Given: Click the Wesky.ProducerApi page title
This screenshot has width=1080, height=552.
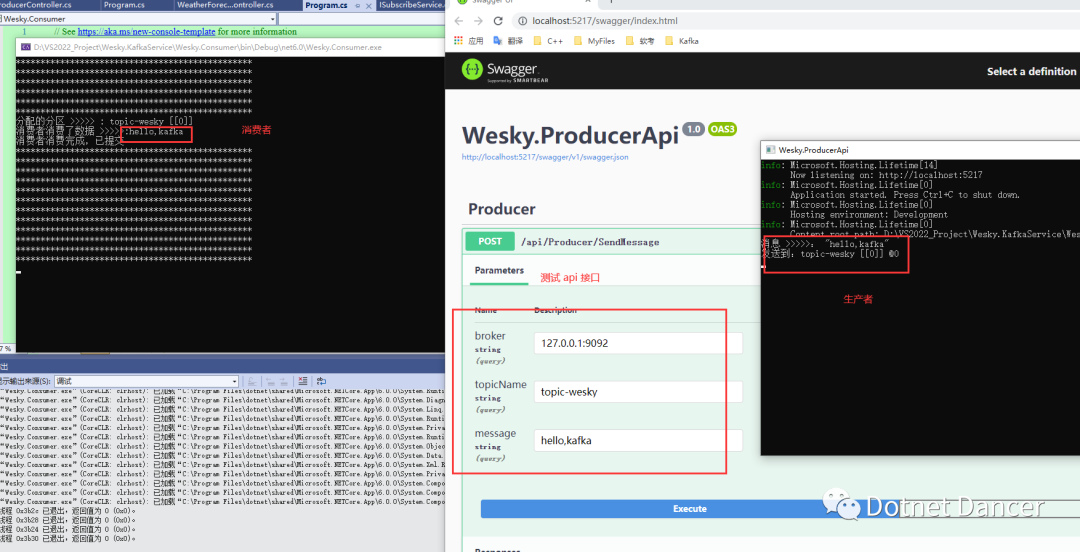Looking at the screenshot, I should click(570, 135).
